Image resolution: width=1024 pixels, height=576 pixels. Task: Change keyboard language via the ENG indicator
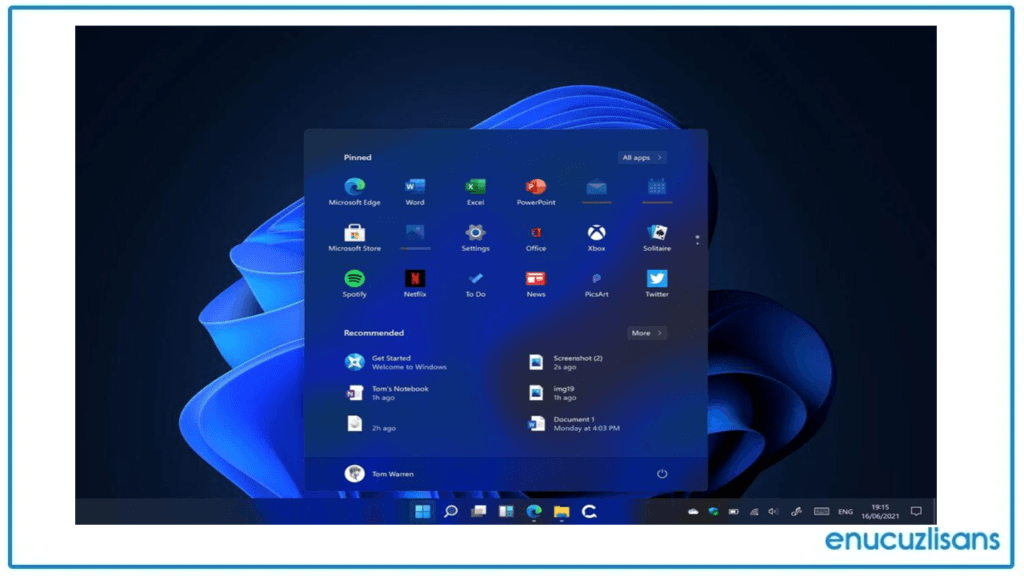click(845, 511)
